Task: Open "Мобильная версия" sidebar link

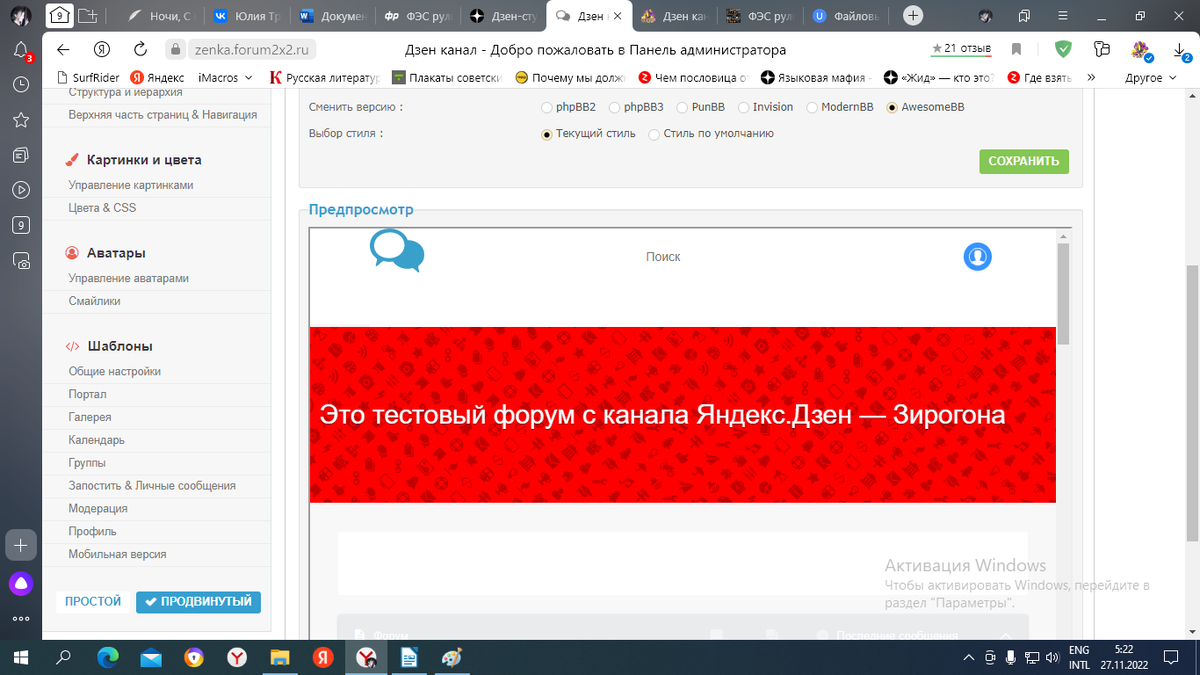Action: (117, 554)
